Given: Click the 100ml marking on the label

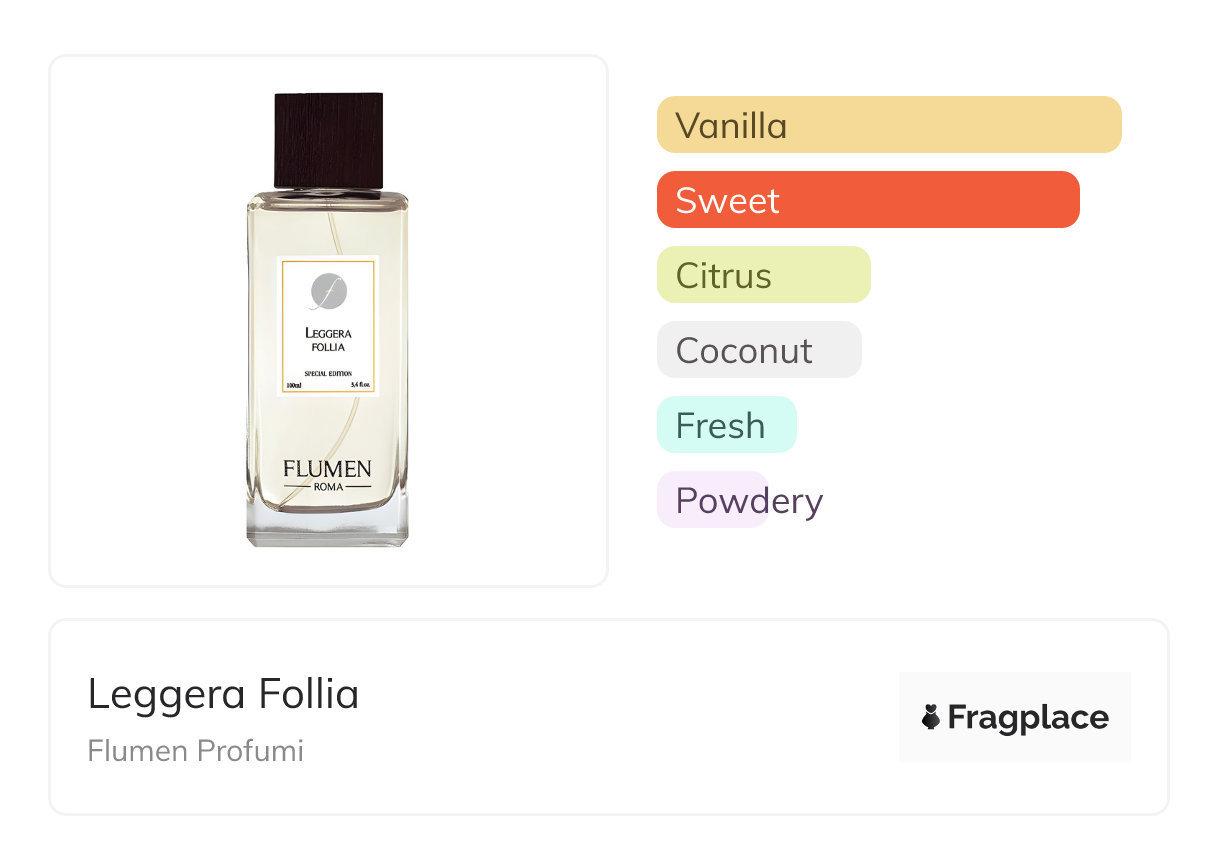Looking at the screenshot, I should click(294, 385).
